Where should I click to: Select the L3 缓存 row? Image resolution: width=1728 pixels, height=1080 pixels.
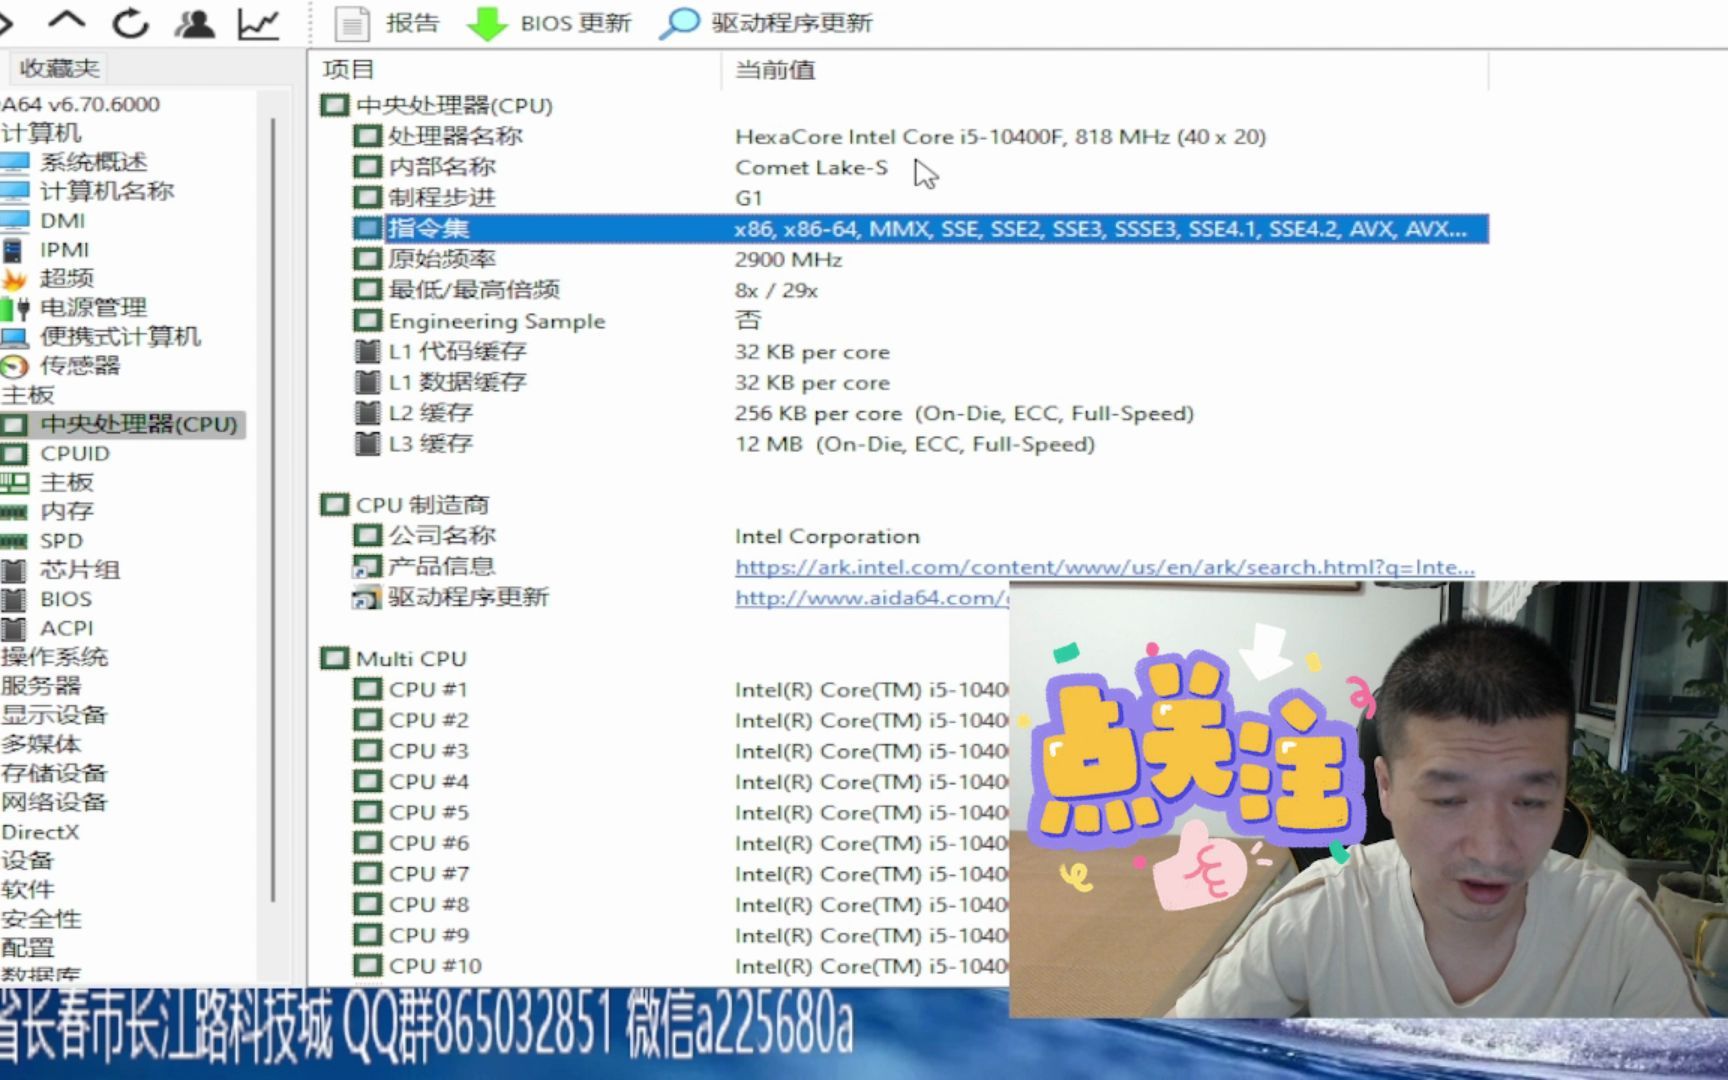pos(920,444)
